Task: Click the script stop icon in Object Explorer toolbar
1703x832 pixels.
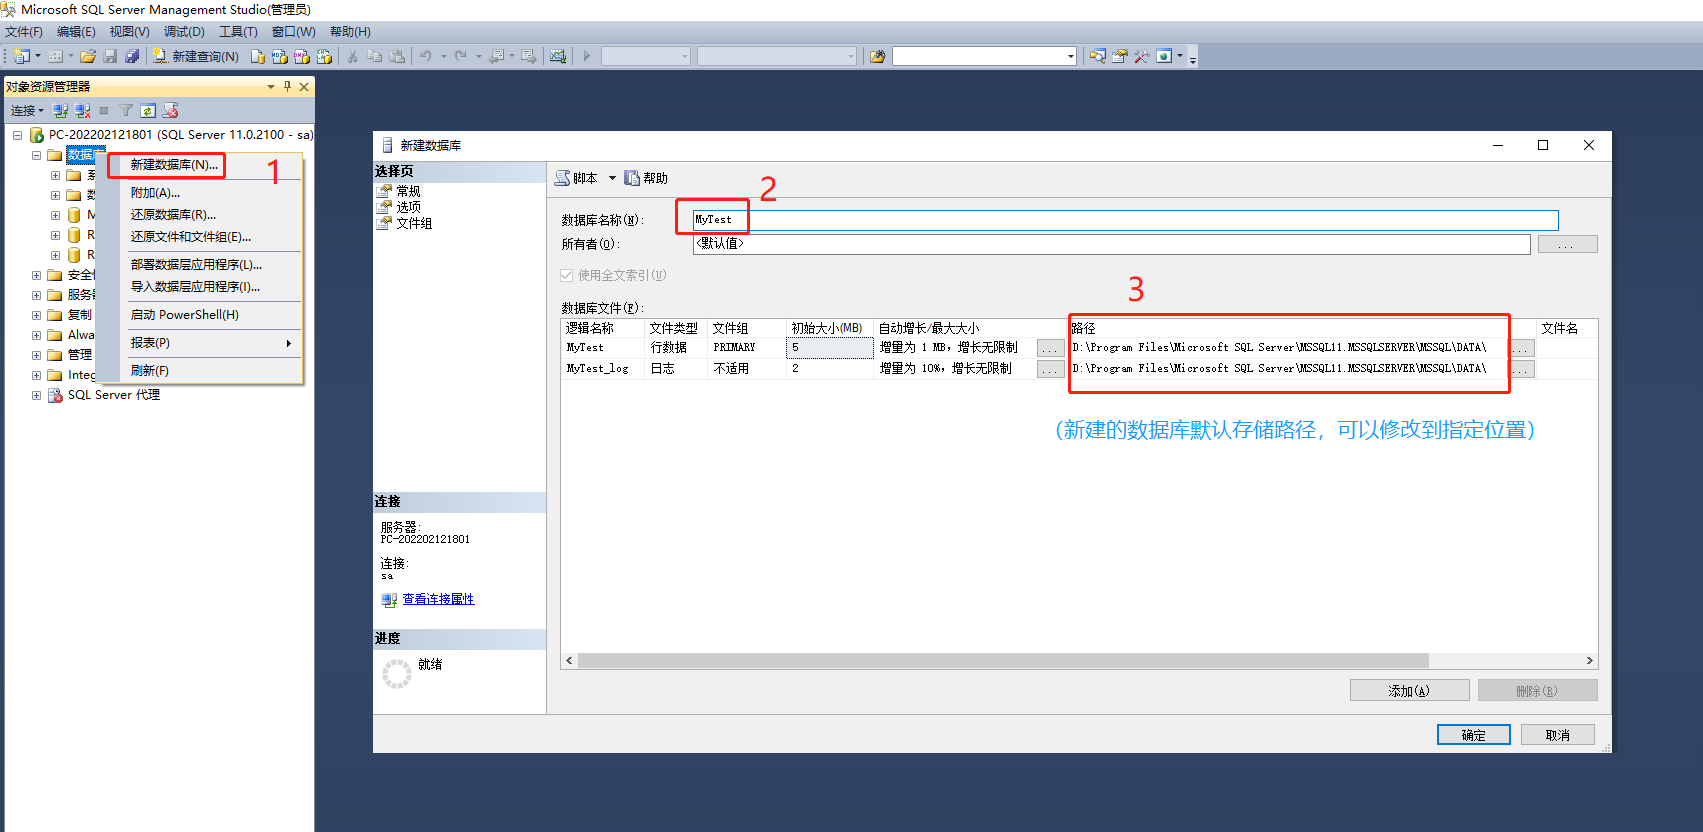Action: tap(170, 110)
